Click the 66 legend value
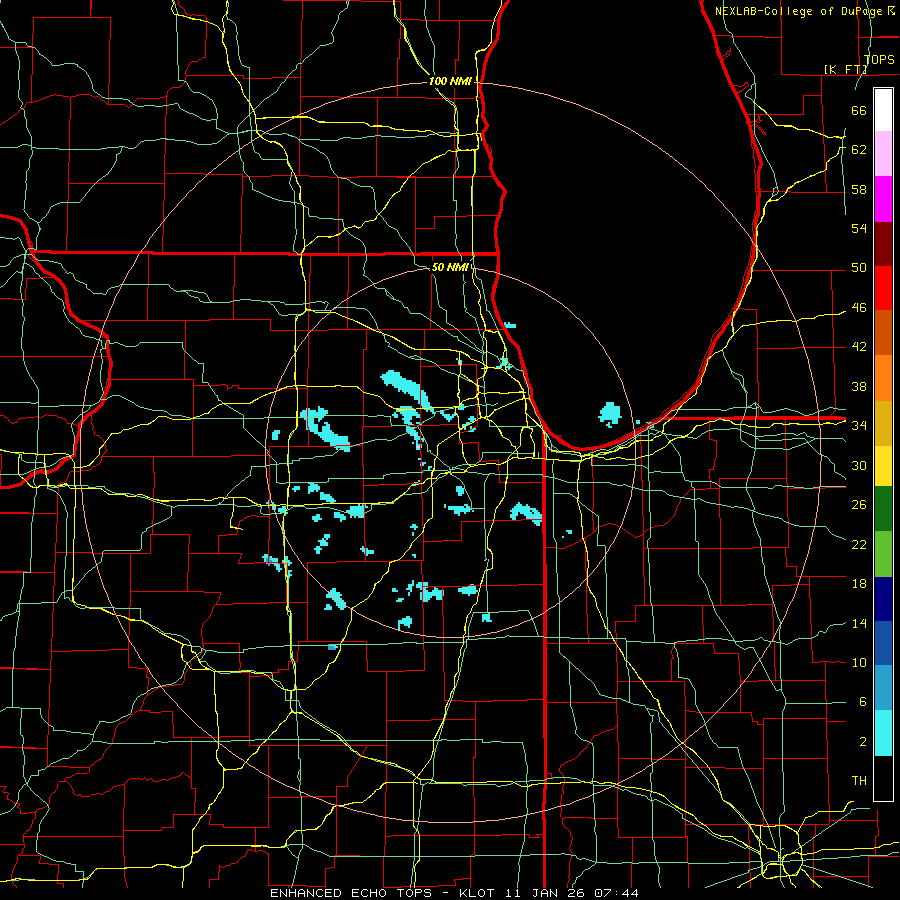Image resolution: width=900 pixels, height=900 pixels. (x=859, y=110)
